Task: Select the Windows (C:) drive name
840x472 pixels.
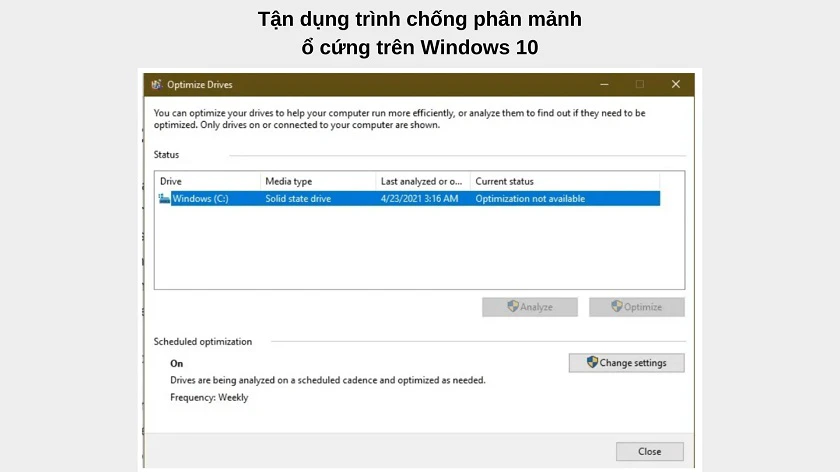Action: [x=200, y=199]
